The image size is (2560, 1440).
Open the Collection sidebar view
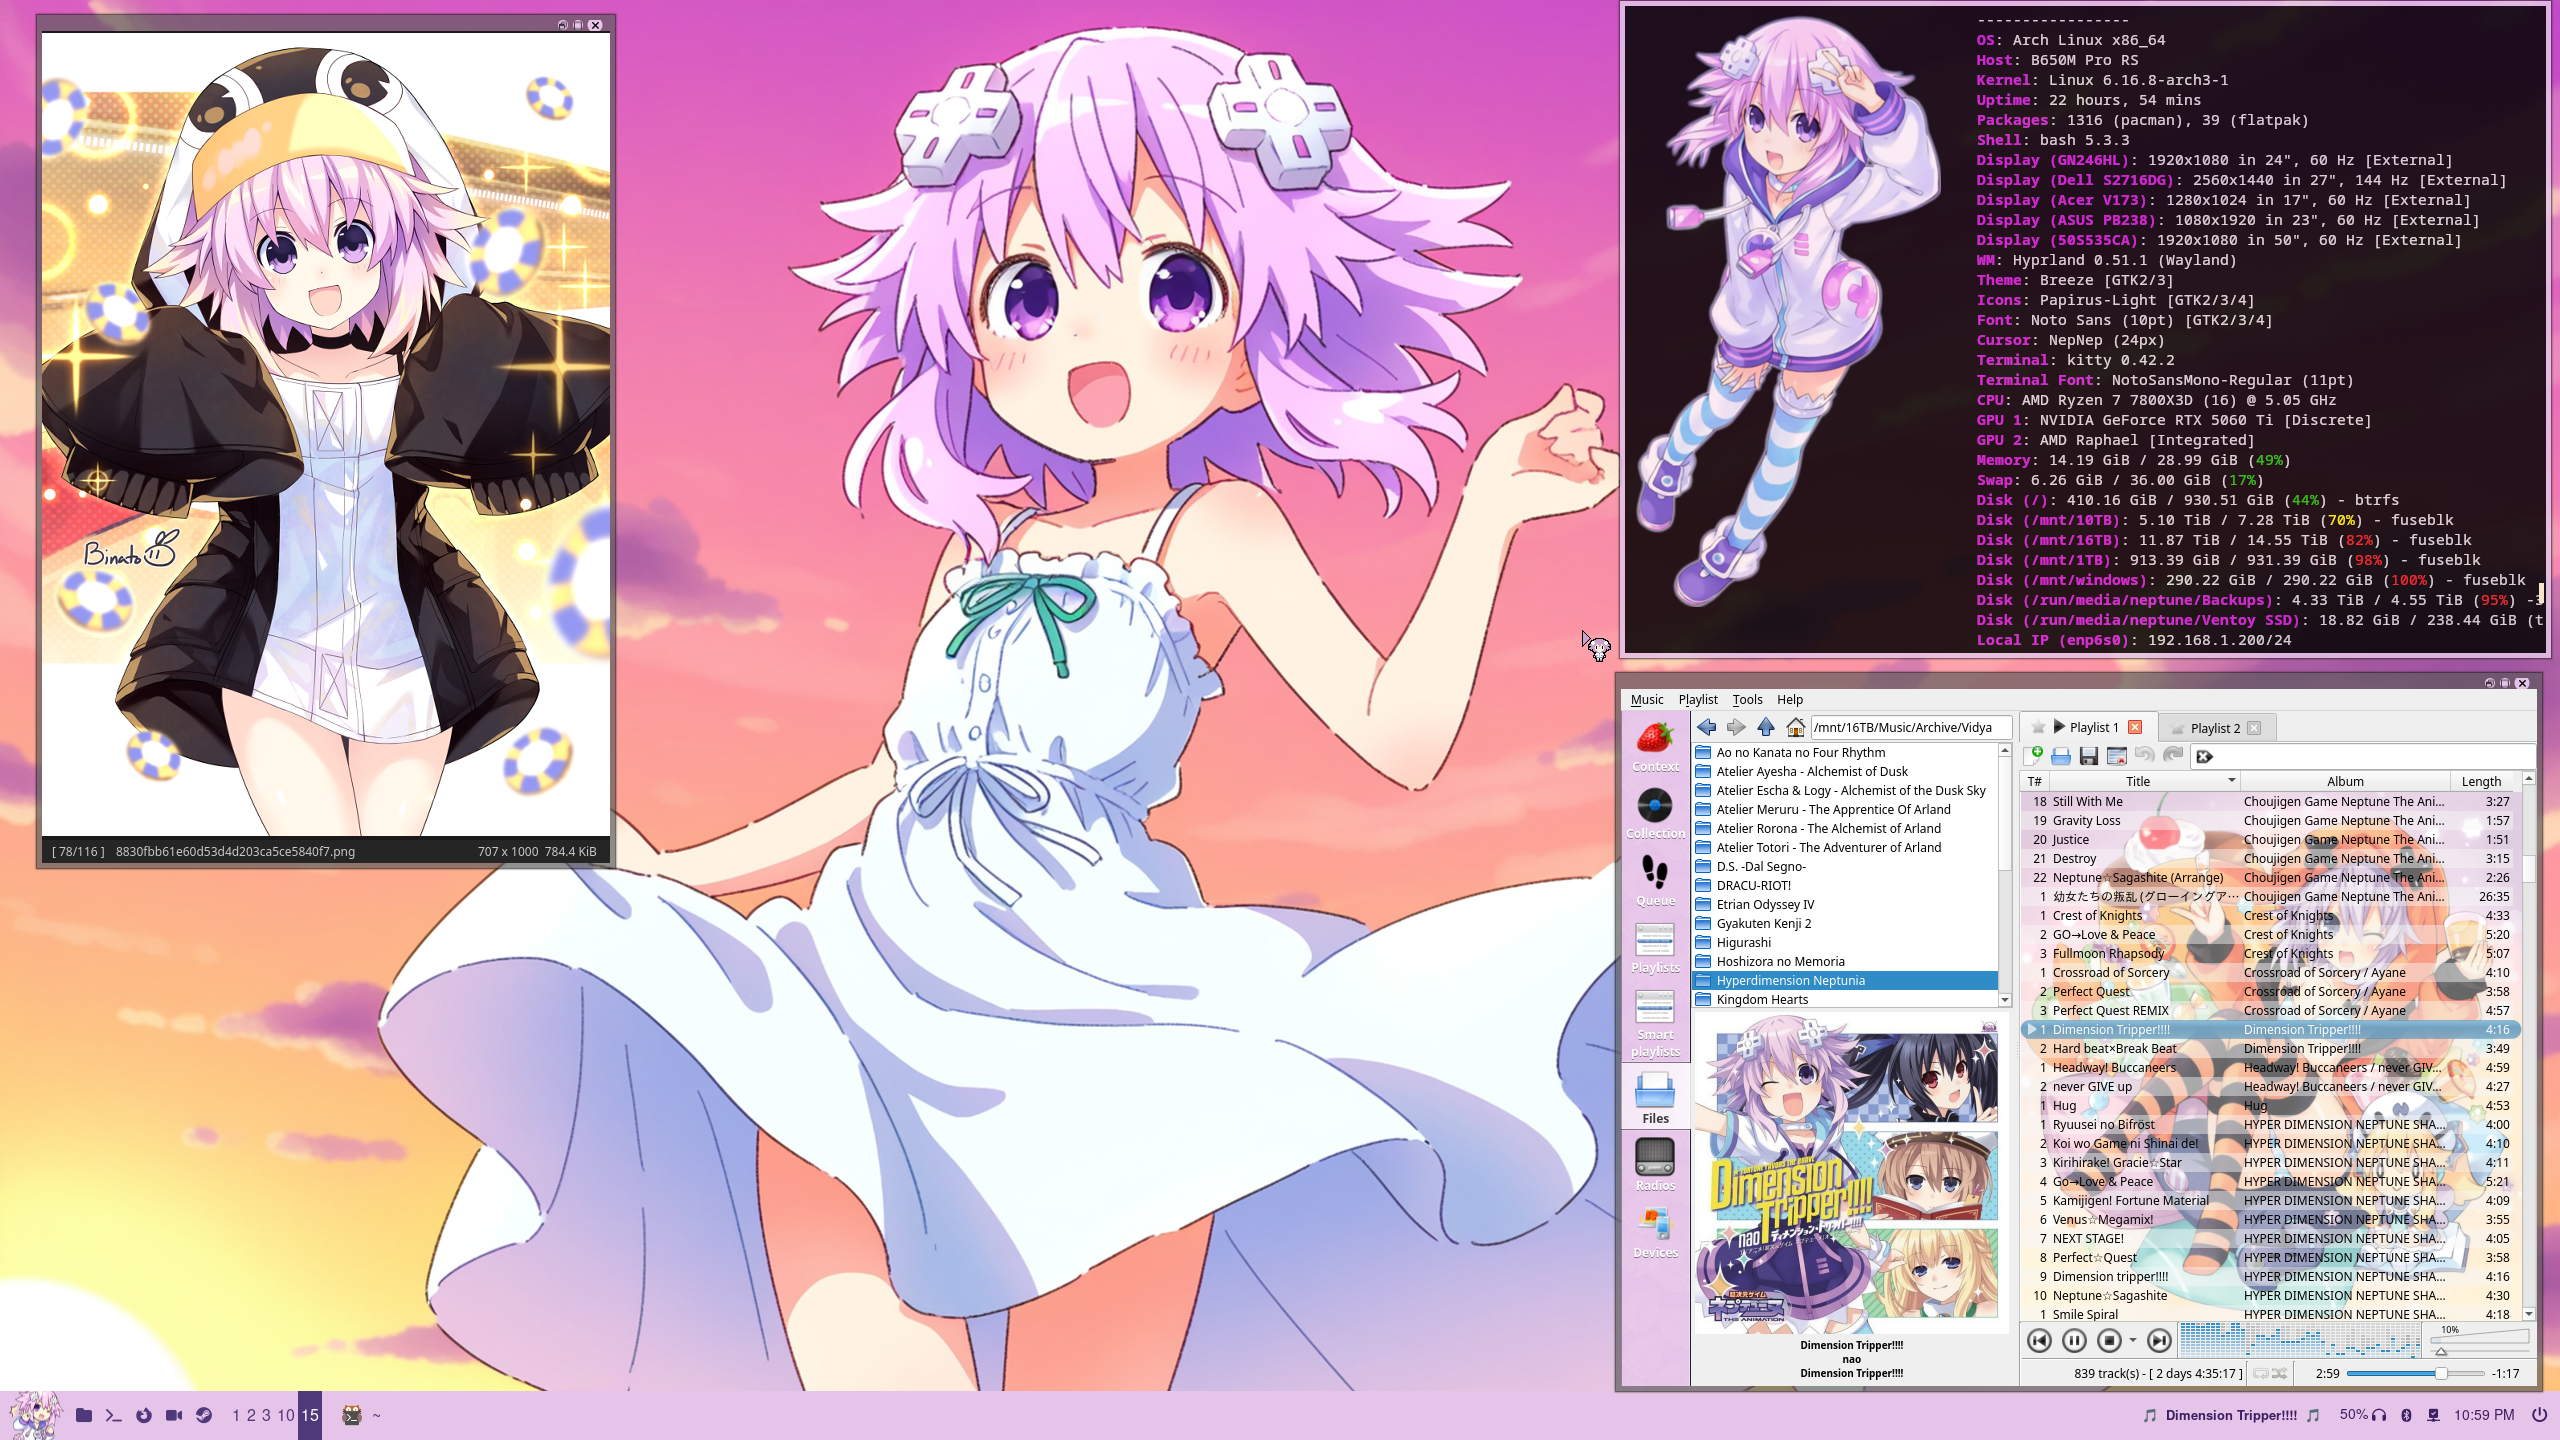[x=1655, y=813]
